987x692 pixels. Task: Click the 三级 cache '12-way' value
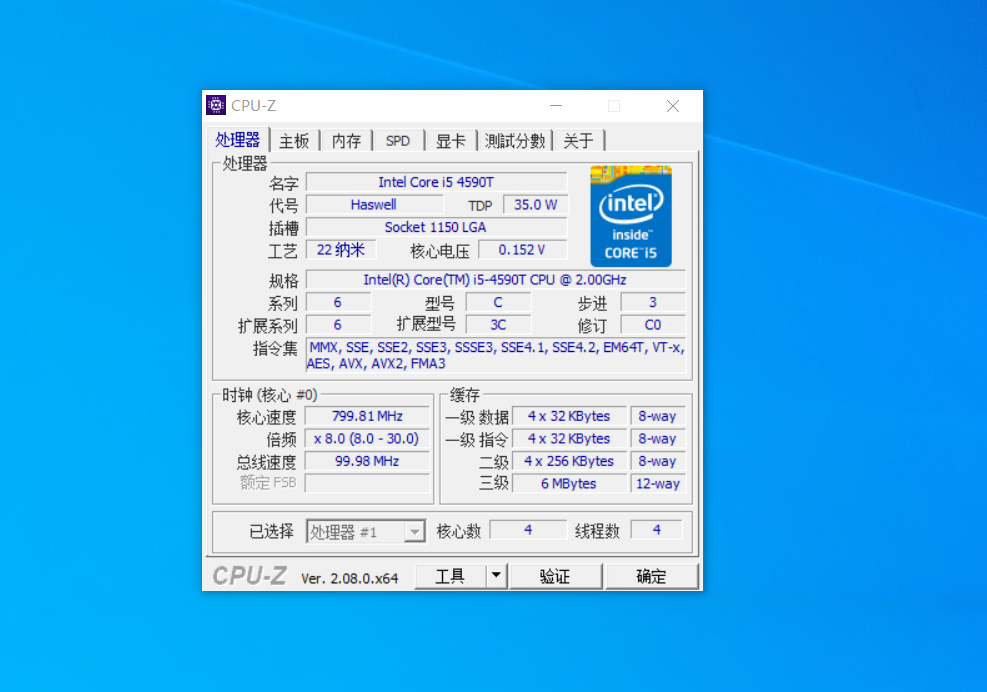coord(658,484)
